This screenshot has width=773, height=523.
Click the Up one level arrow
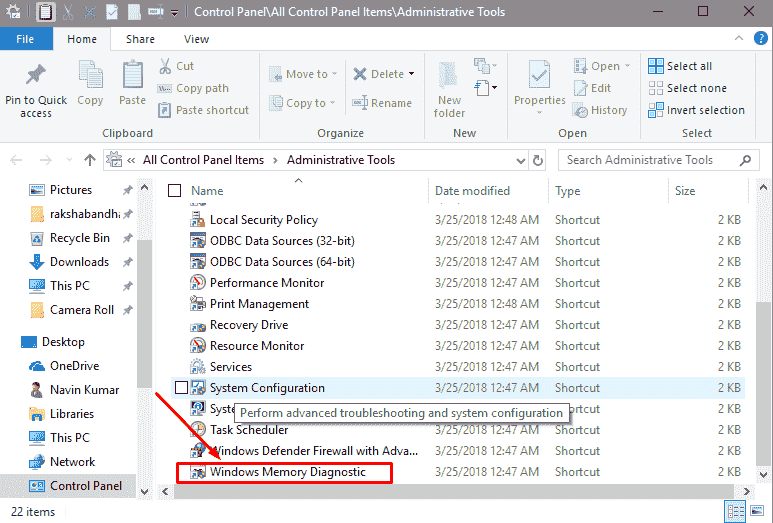point(90,160)
